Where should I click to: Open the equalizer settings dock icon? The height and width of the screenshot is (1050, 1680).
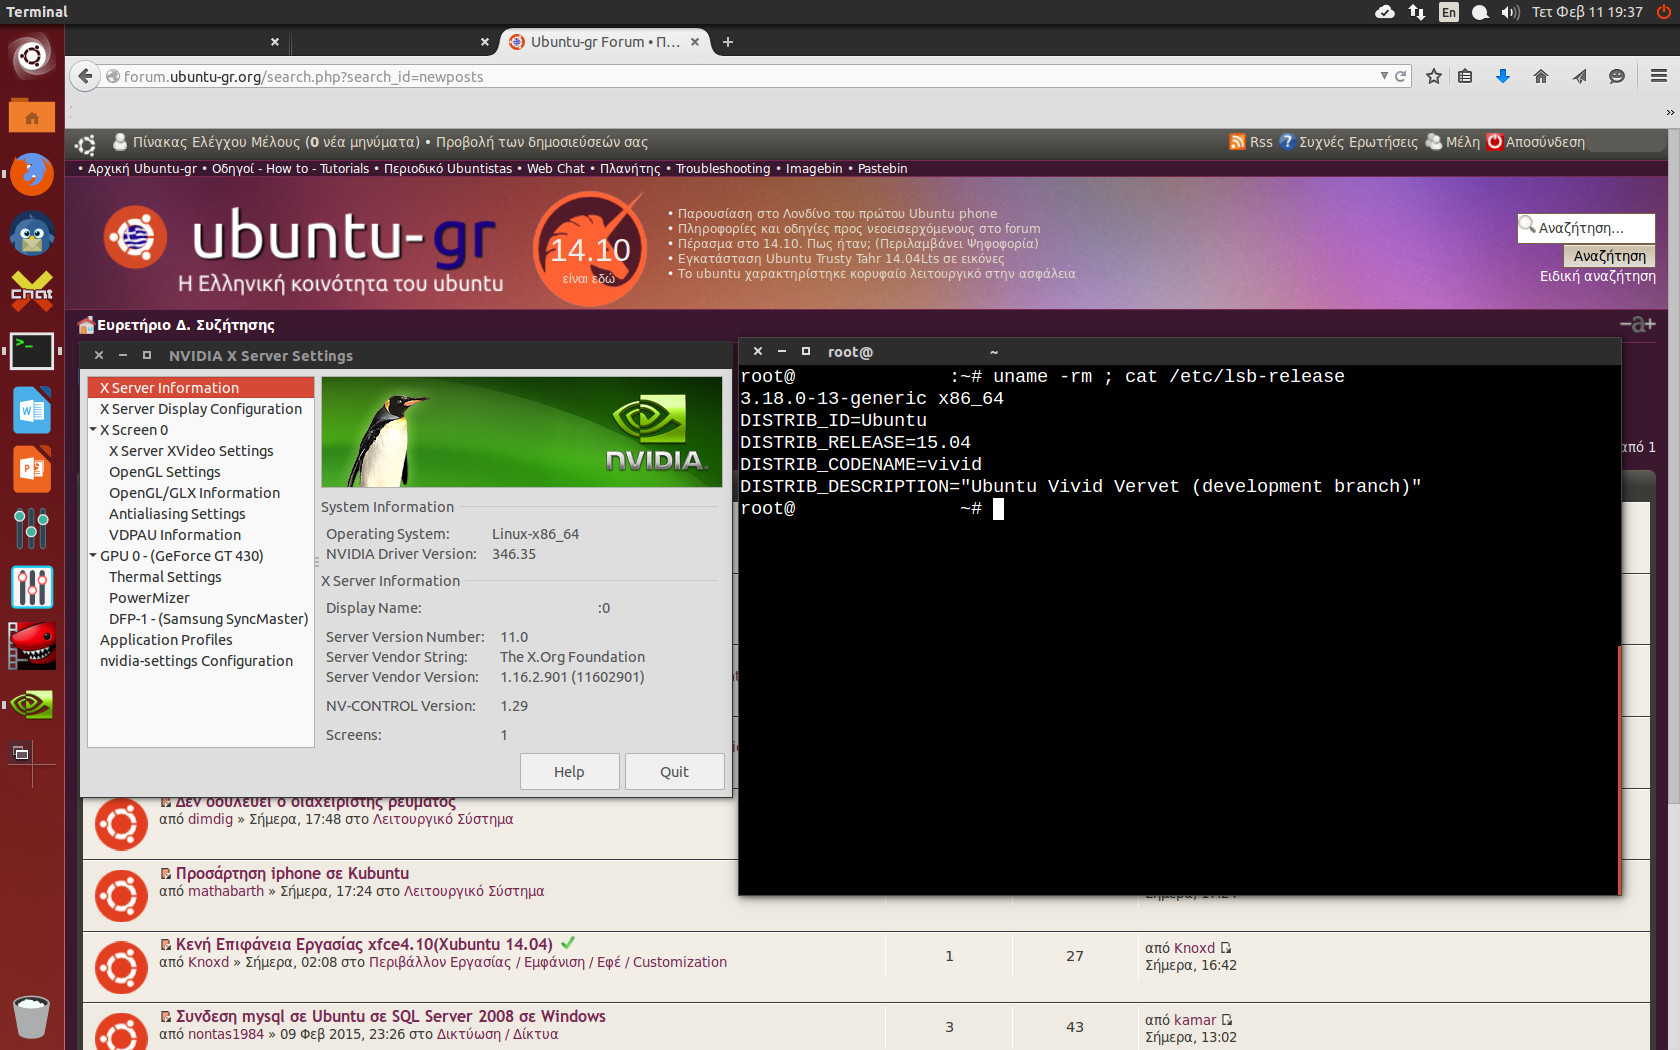click(32, 587)
